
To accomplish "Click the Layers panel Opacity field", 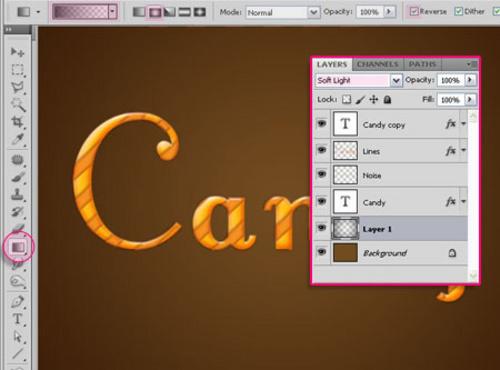I will [x=451, y=80].
